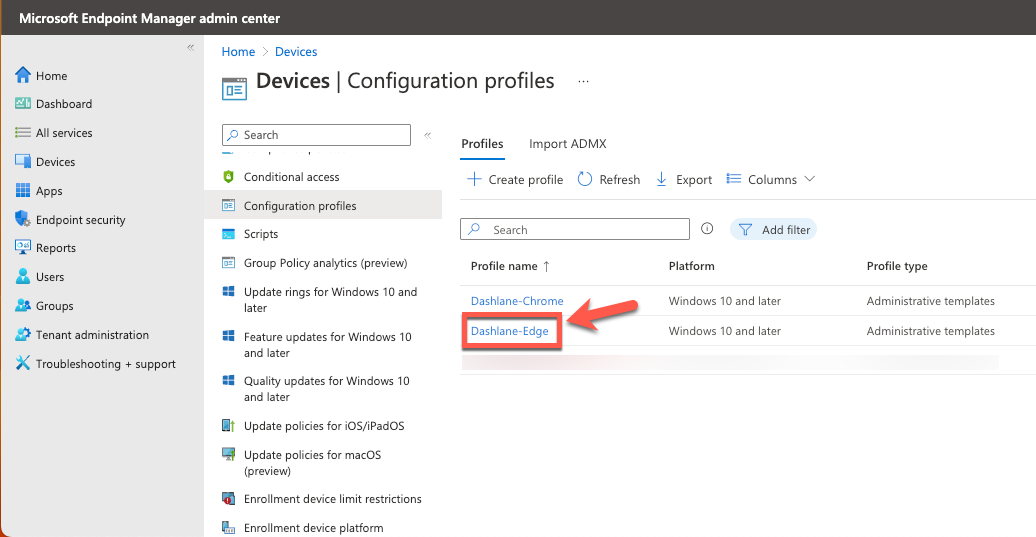
Task: Click the Profile type column header
Action: coord(897,266)
